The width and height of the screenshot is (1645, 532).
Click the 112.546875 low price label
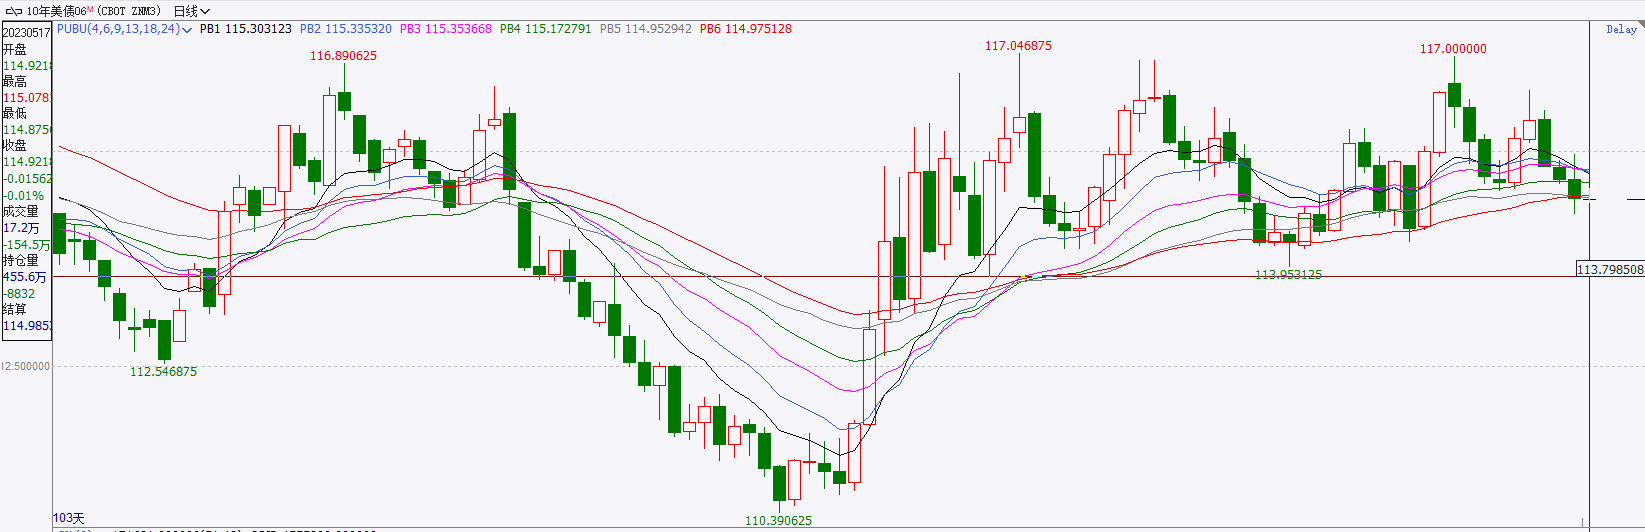(164, 372)
